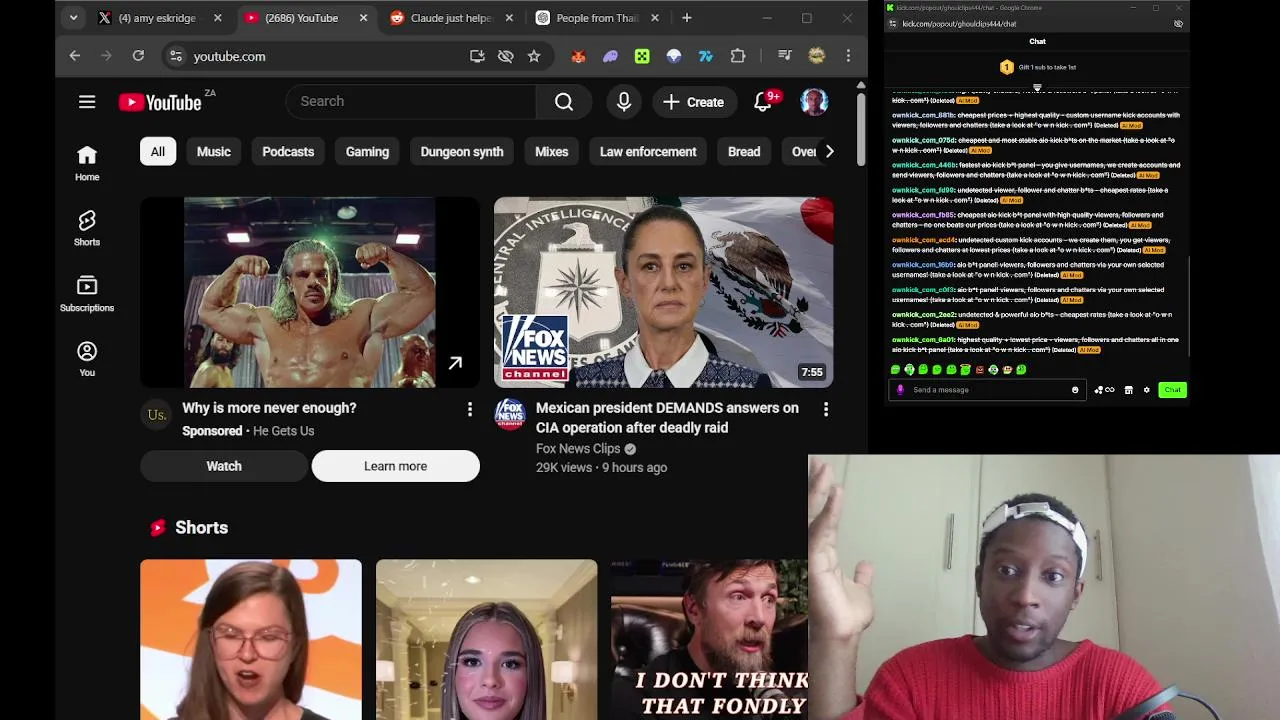Screen dimensions: 1280x720
Task: Open the YouTube hamburger guide menu
Action: pyautogui.click(x=87, y=102)
